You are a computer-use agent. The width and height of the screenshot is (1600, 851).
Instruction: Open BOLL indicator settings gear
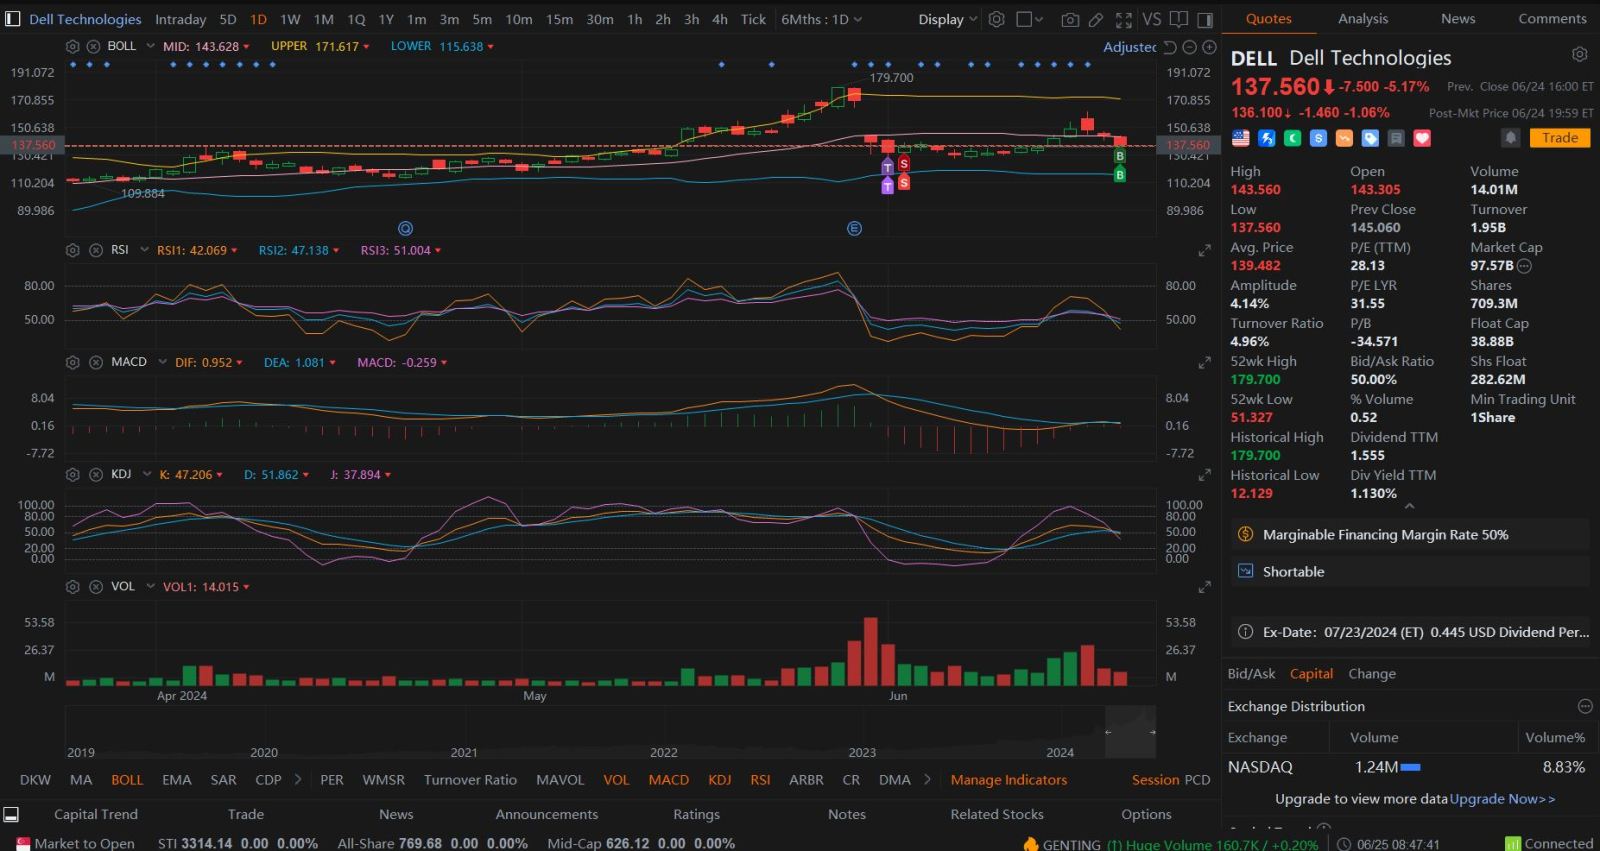(73, 47)
